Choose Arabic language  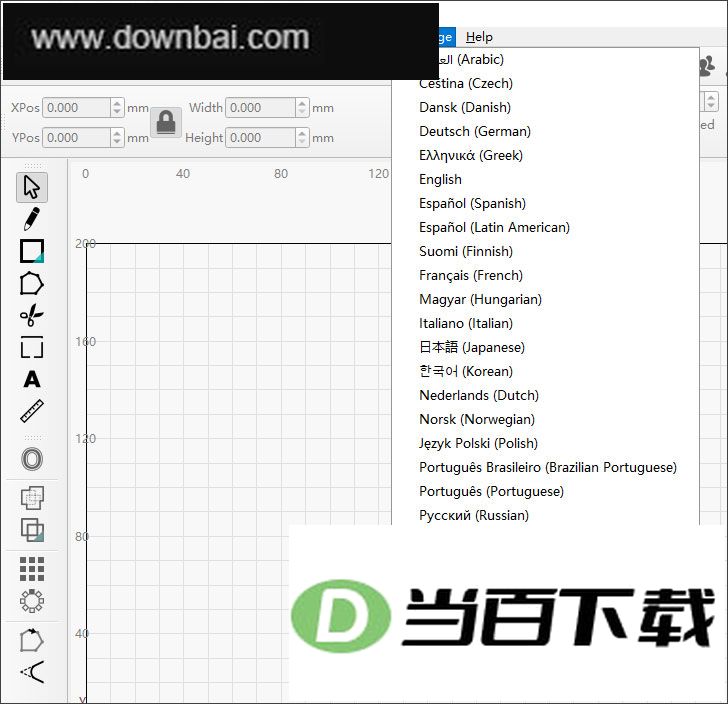(546, 59)
